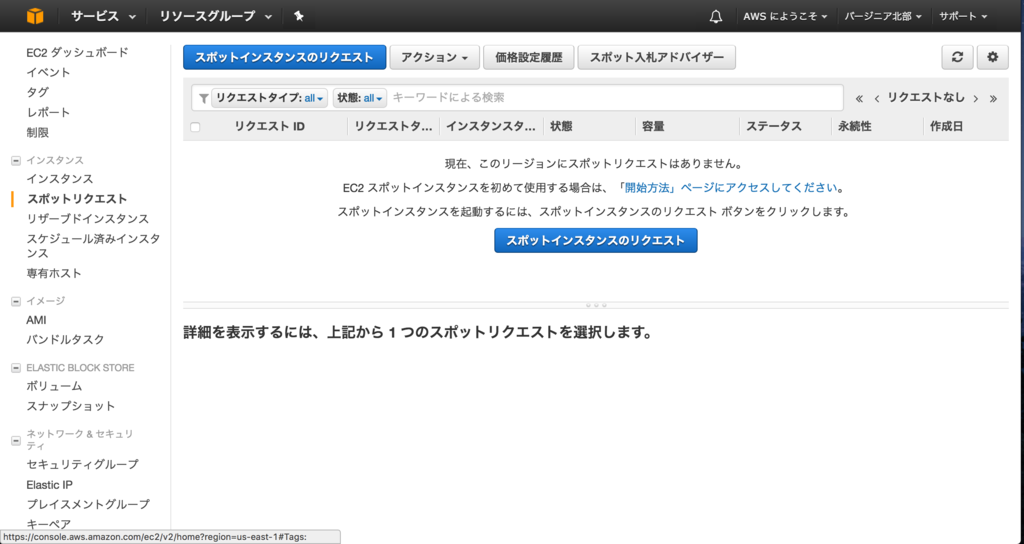Click the center スポットインスタンスのリクエスト button
Image resolution: width=1024 pixels, height=544 pixels.
[x=596, y=240]
